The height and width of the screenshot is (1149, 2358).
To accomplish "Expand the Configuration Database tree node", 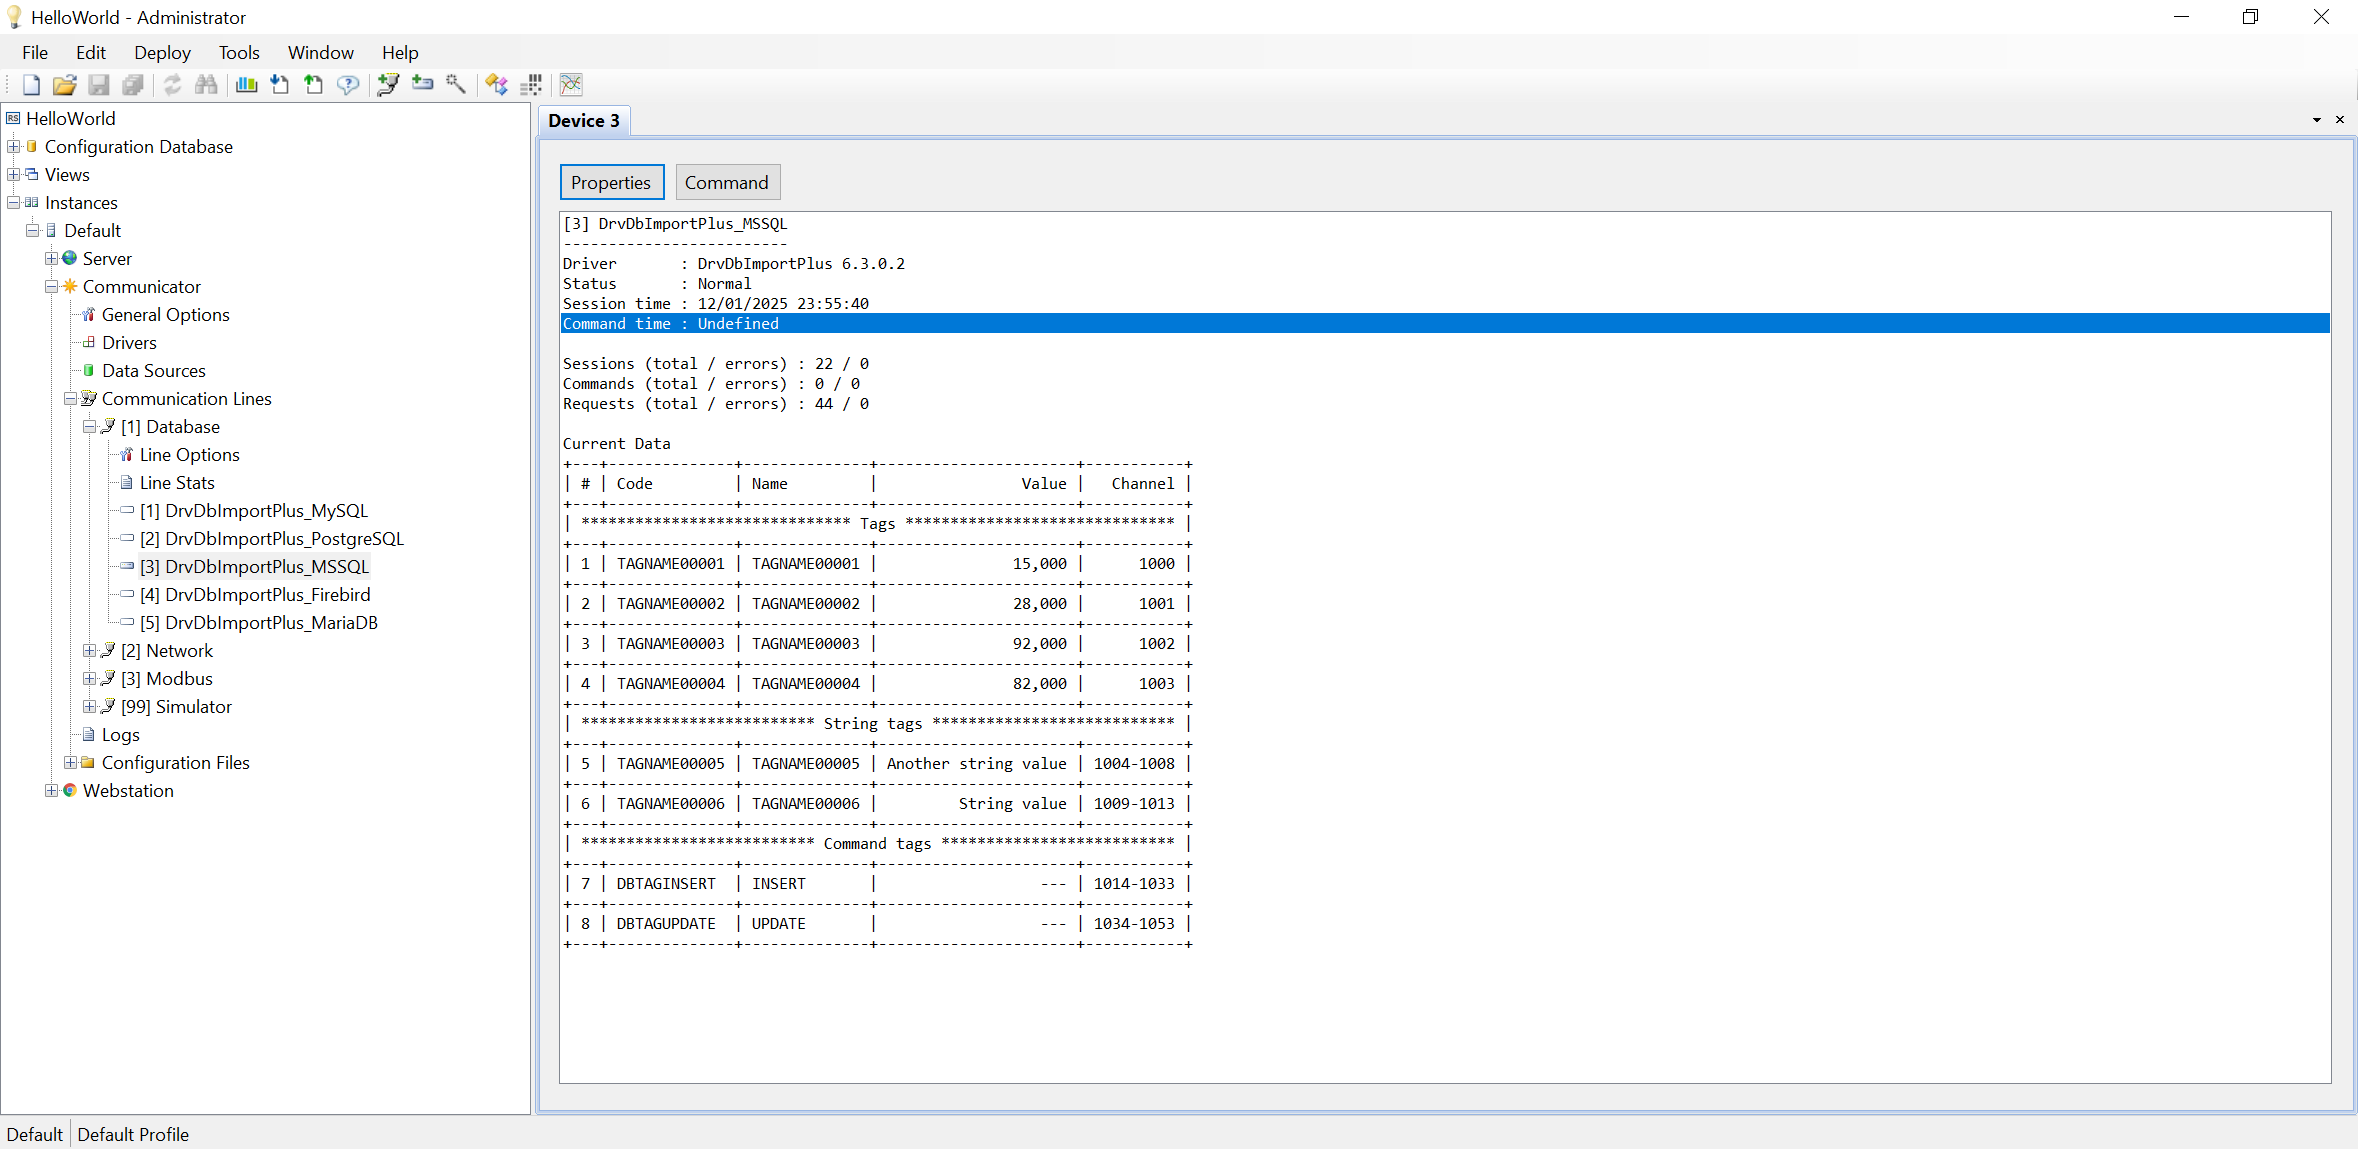I will [13, 147].
